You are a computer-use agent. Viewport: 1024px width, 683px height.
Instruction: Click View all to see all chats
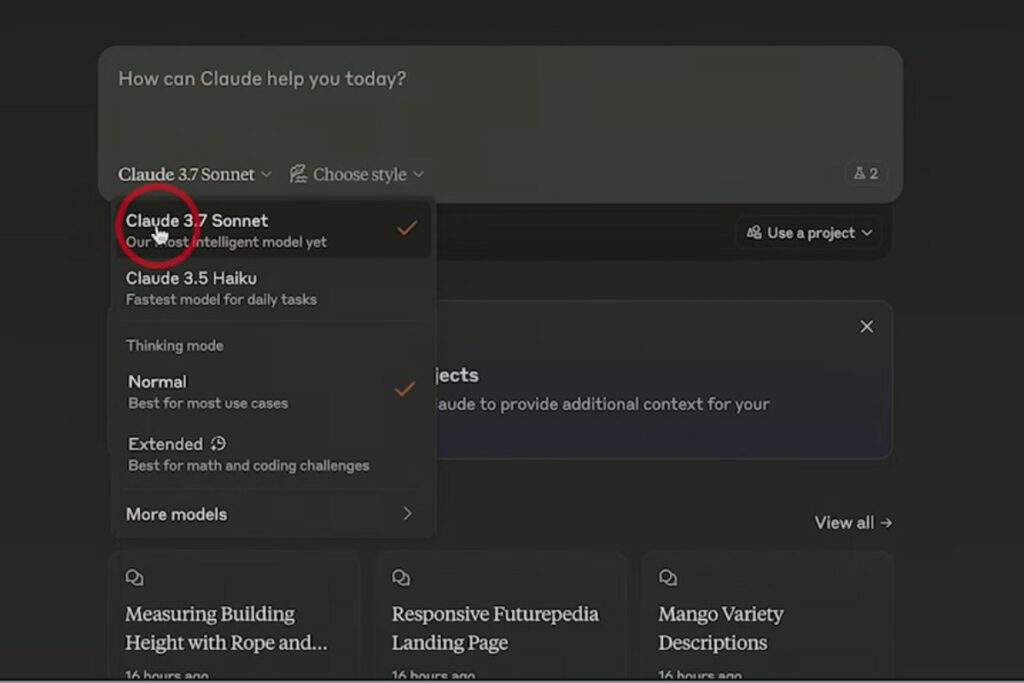pyautogui.click(x=852, y=522)
